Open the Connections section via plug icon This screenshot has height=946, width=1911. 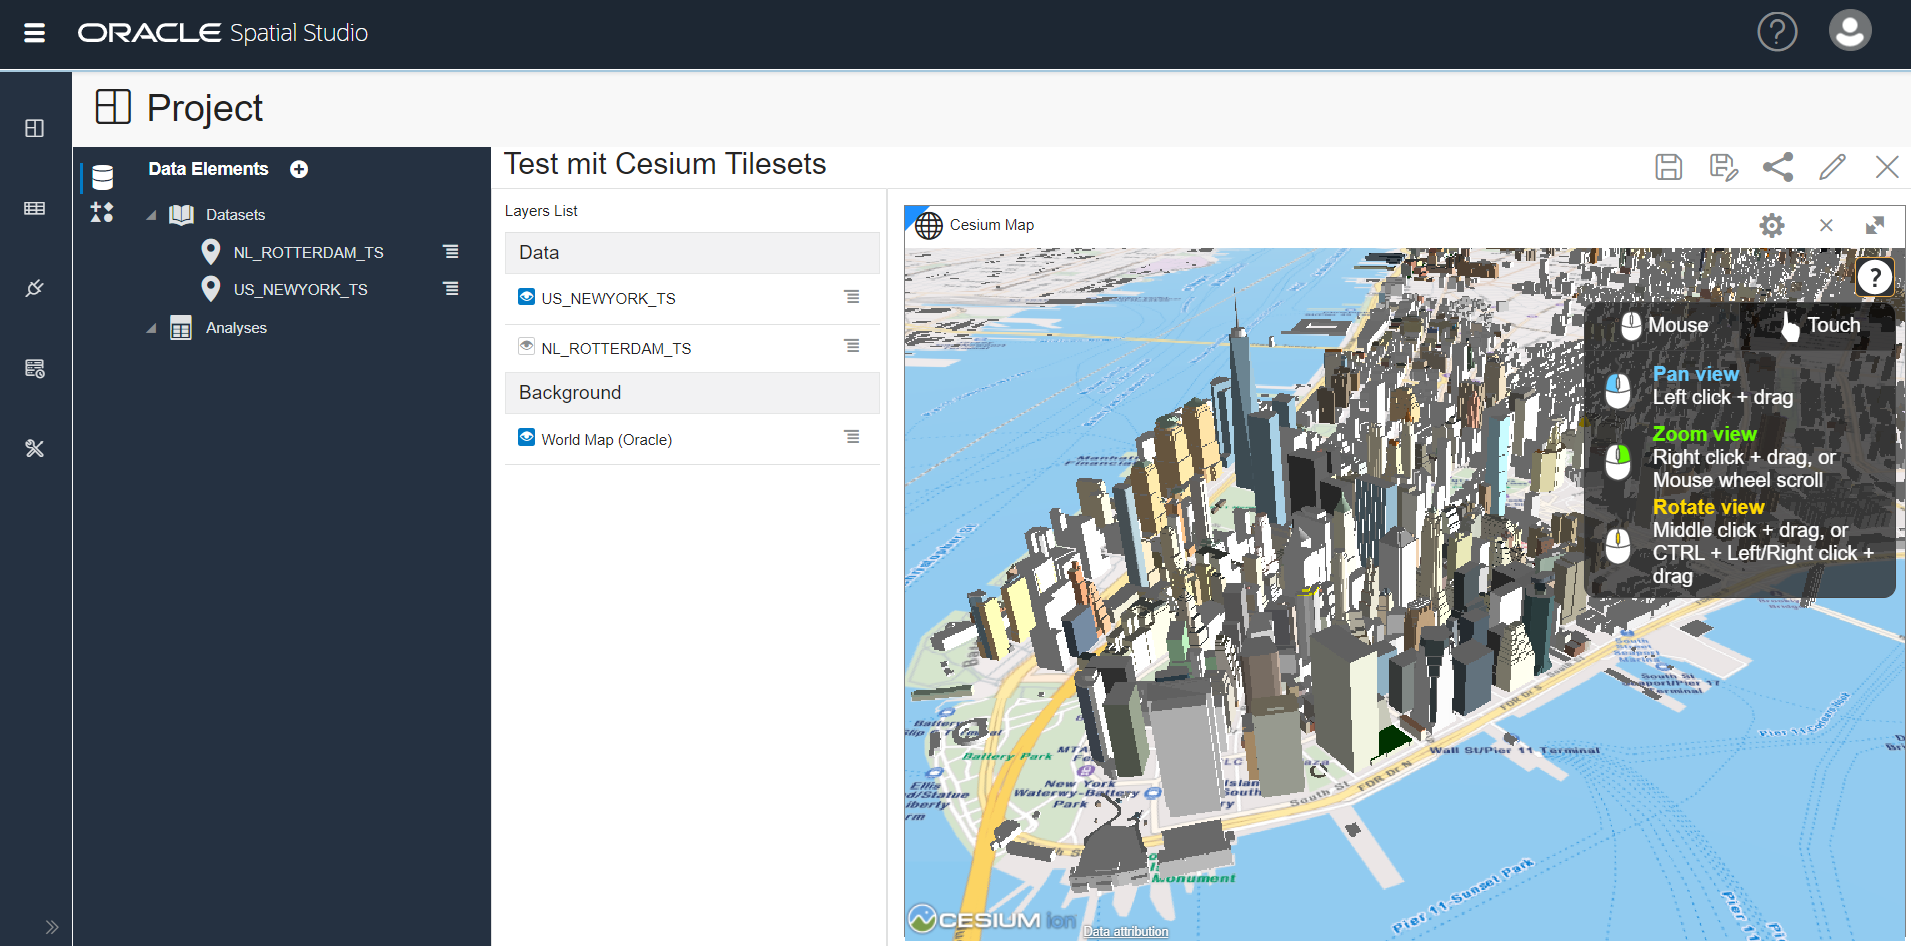tap(35, 288)
